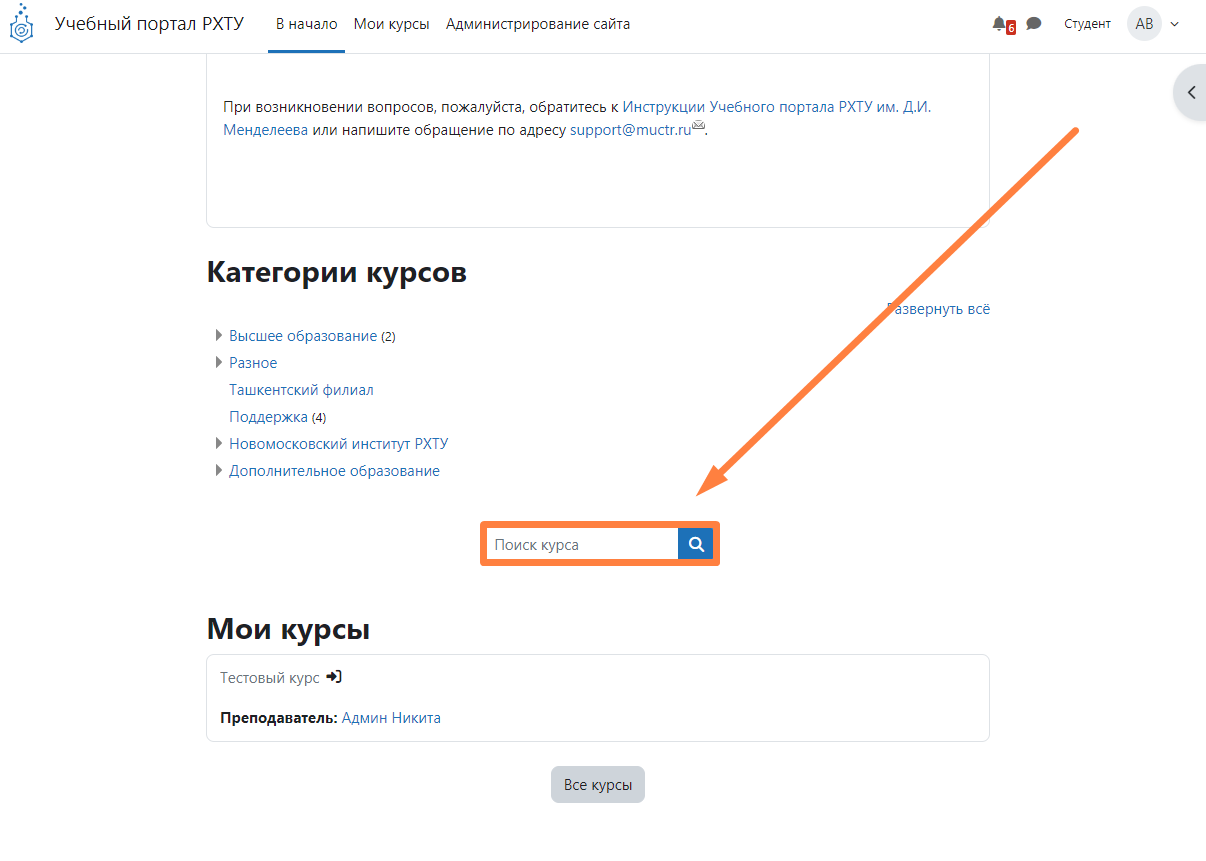
Task: Open the messages chat bubble icon
Action: pyautogui.click(x=1034, y=24)
